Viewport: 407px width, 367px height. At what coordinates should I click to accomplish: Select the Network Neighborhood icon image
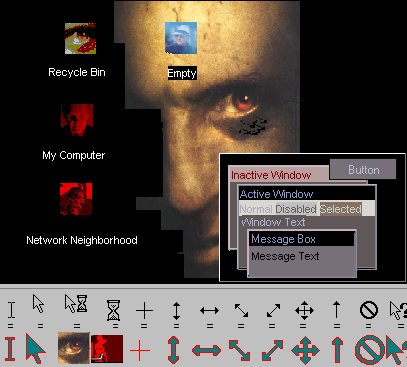click(76, 199)
